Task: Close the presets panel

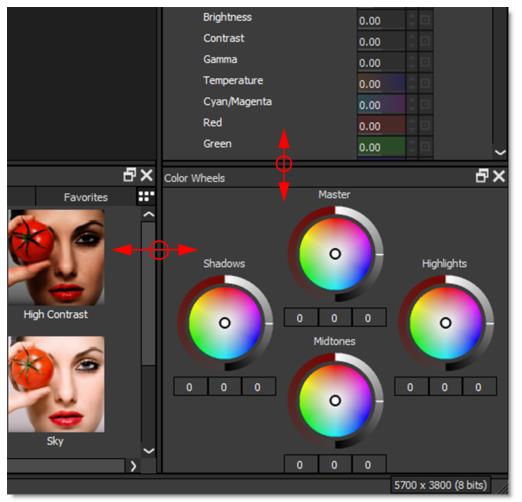Action: click(x=146, y=175)
